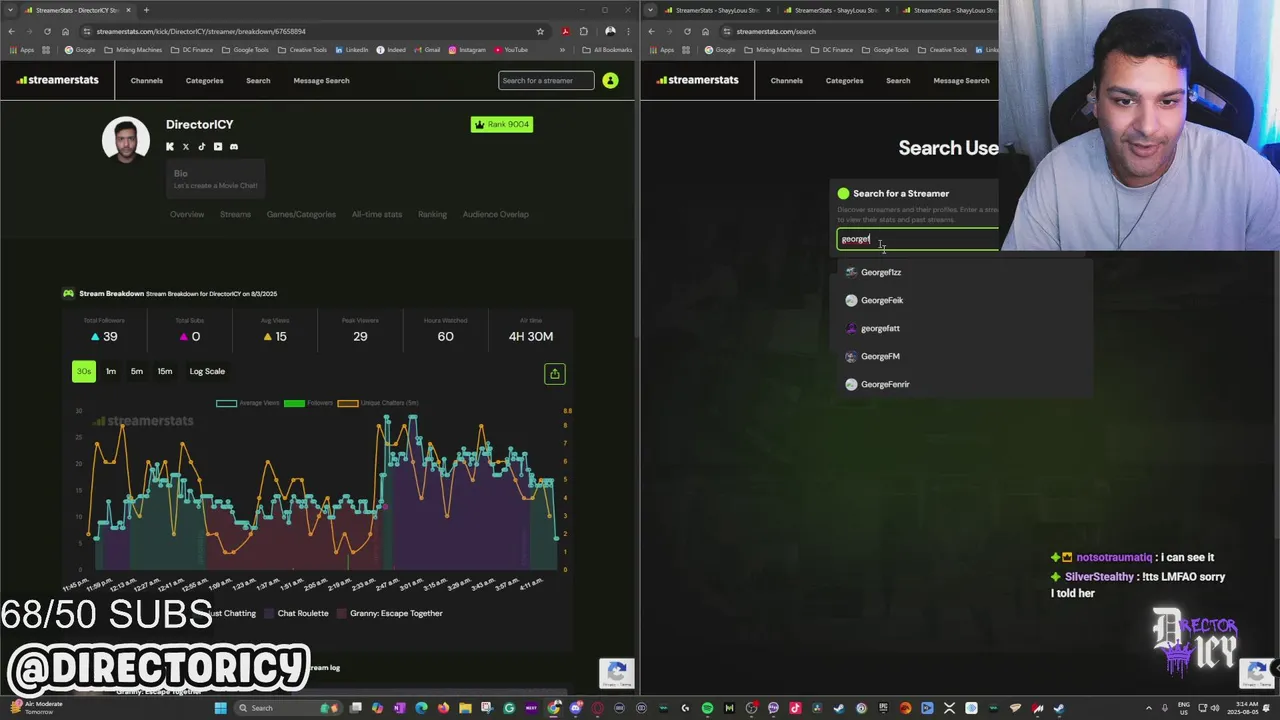This screenshot has width=1280, height=720.
Task: Click the Rank 9004 badge
Action: [x=502, y=124]
